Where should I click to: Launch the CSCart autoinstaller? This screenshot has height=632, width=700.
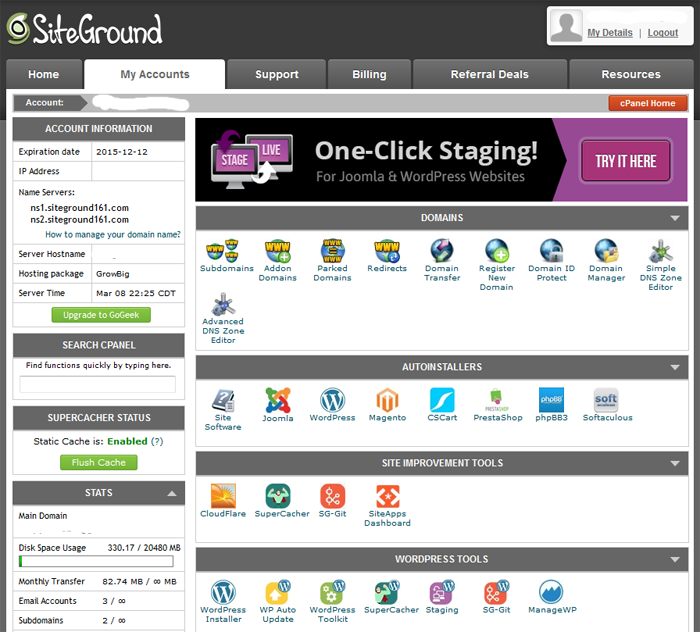point(442,405)
